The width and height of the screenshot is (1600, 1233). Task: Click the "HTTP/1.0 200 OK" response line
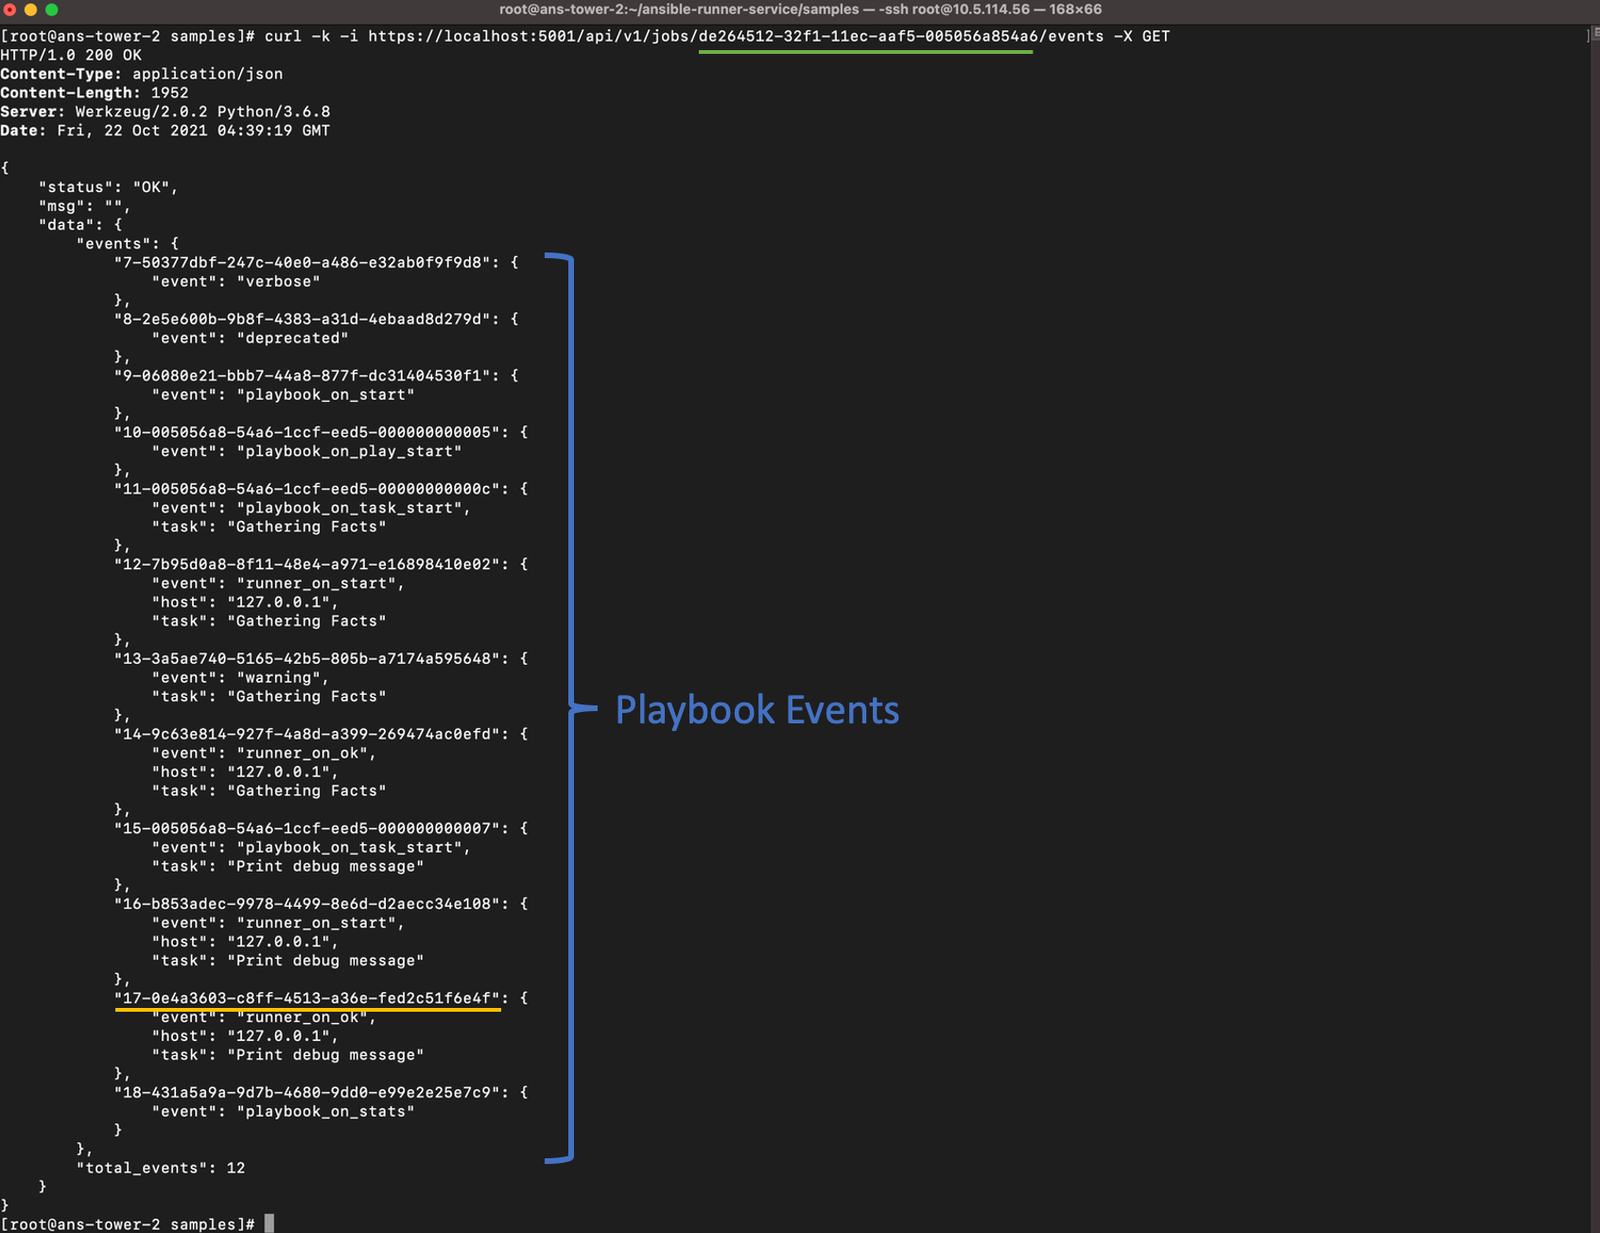(71, 55)
